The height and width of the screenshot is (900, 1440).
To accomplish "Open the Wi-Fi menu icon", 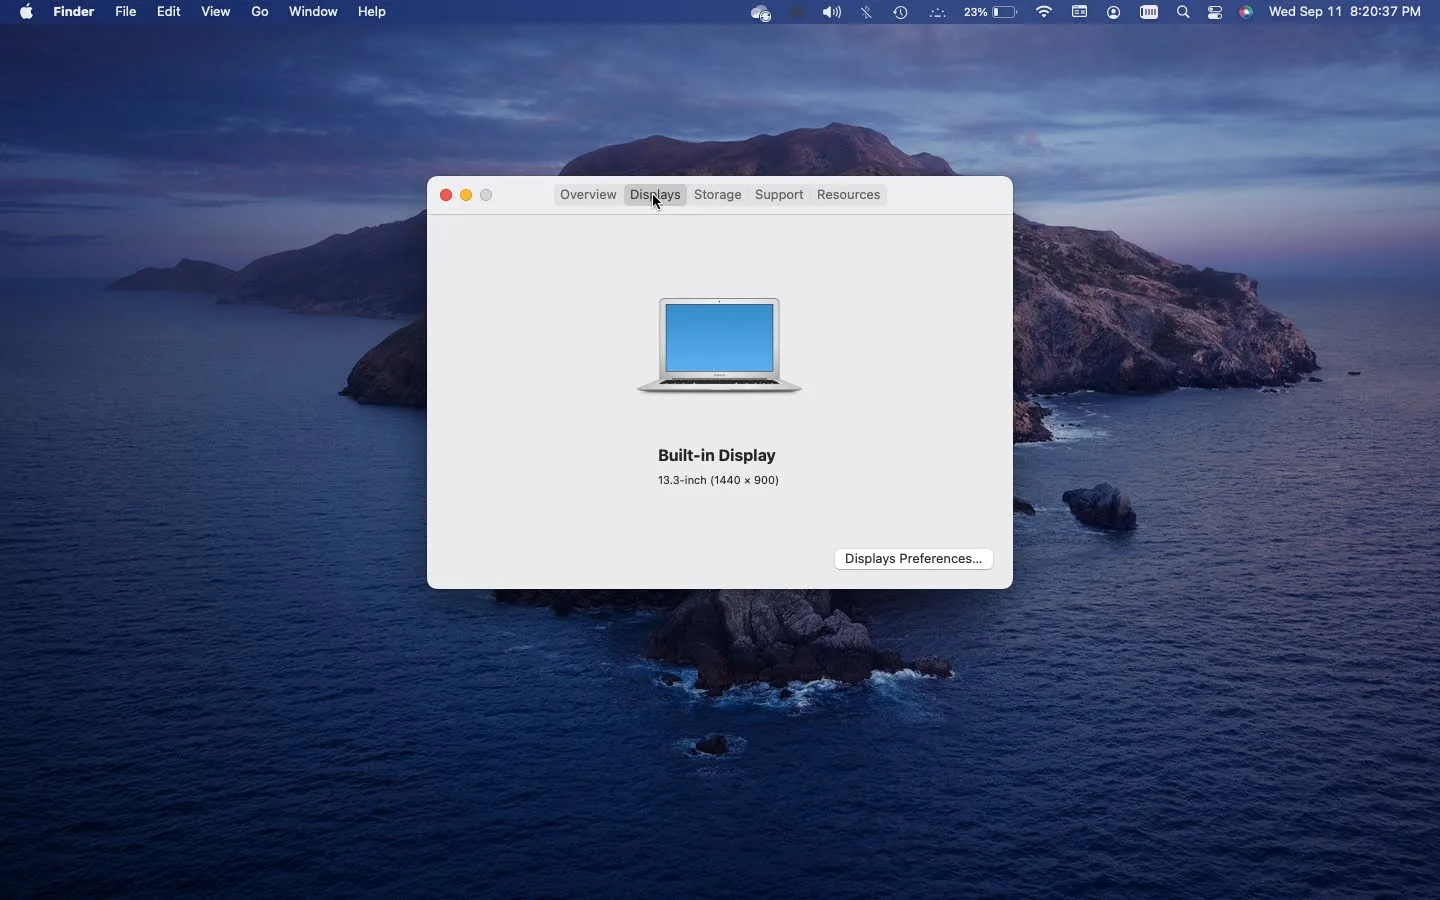I will 1045,12.
